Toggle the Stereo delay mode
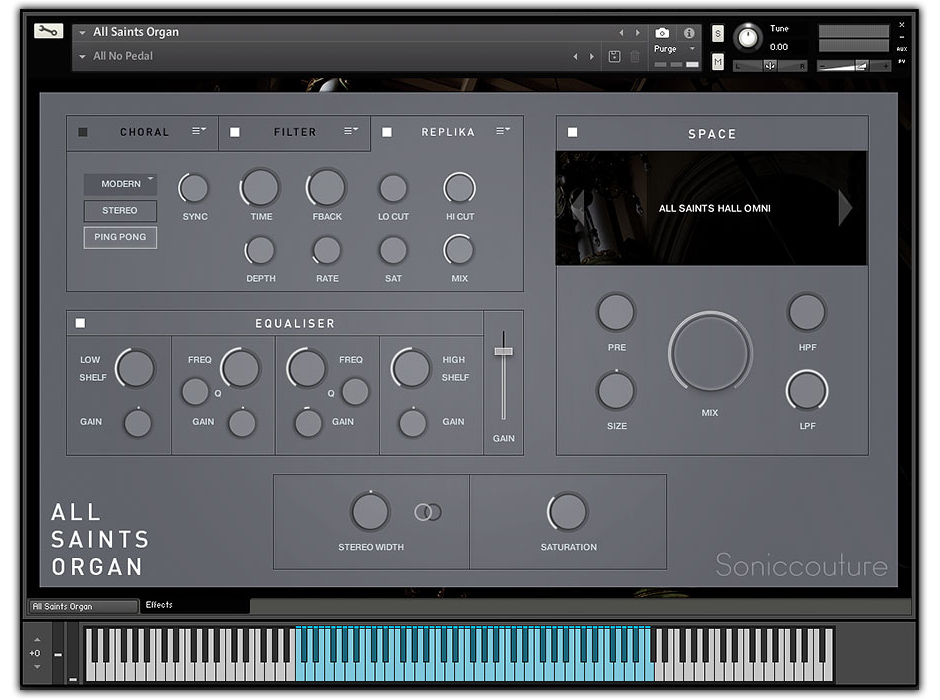The width and height of the screenshot is (940, 700). pyautogui.click(x=120, y=210)
